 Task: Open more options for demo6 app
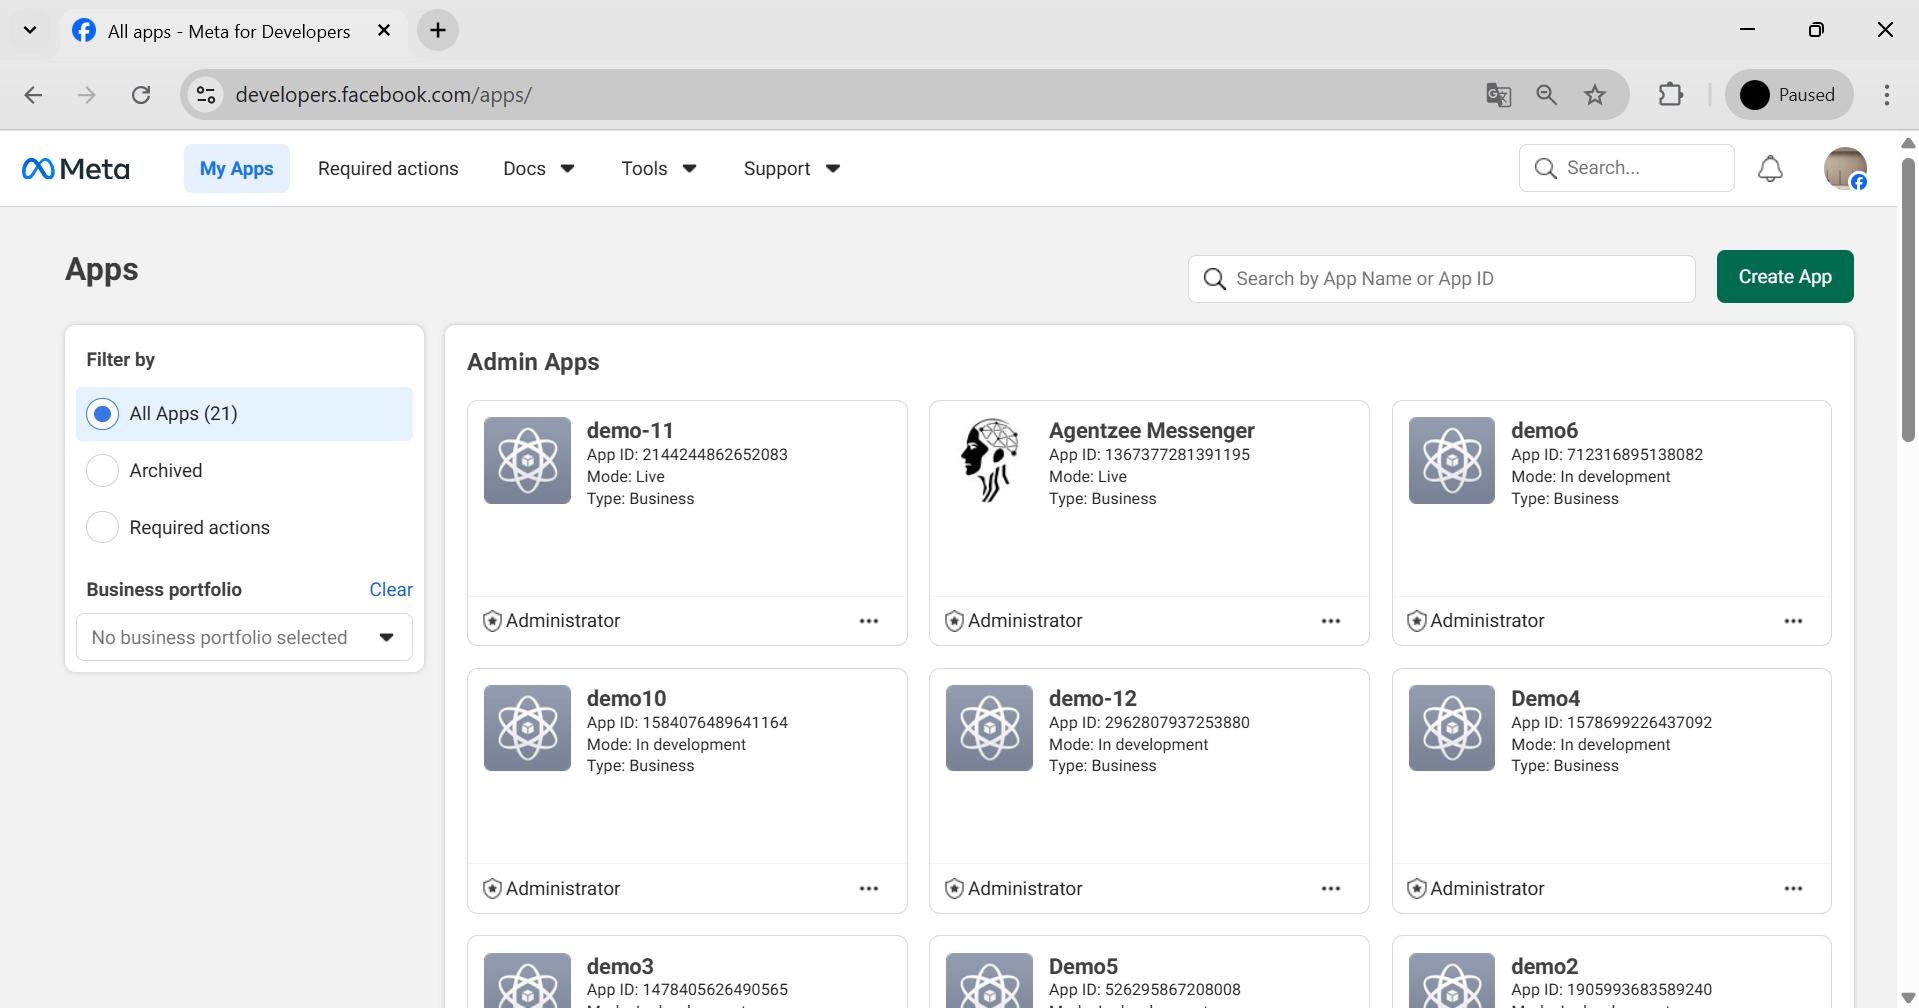coord(1793,621)
